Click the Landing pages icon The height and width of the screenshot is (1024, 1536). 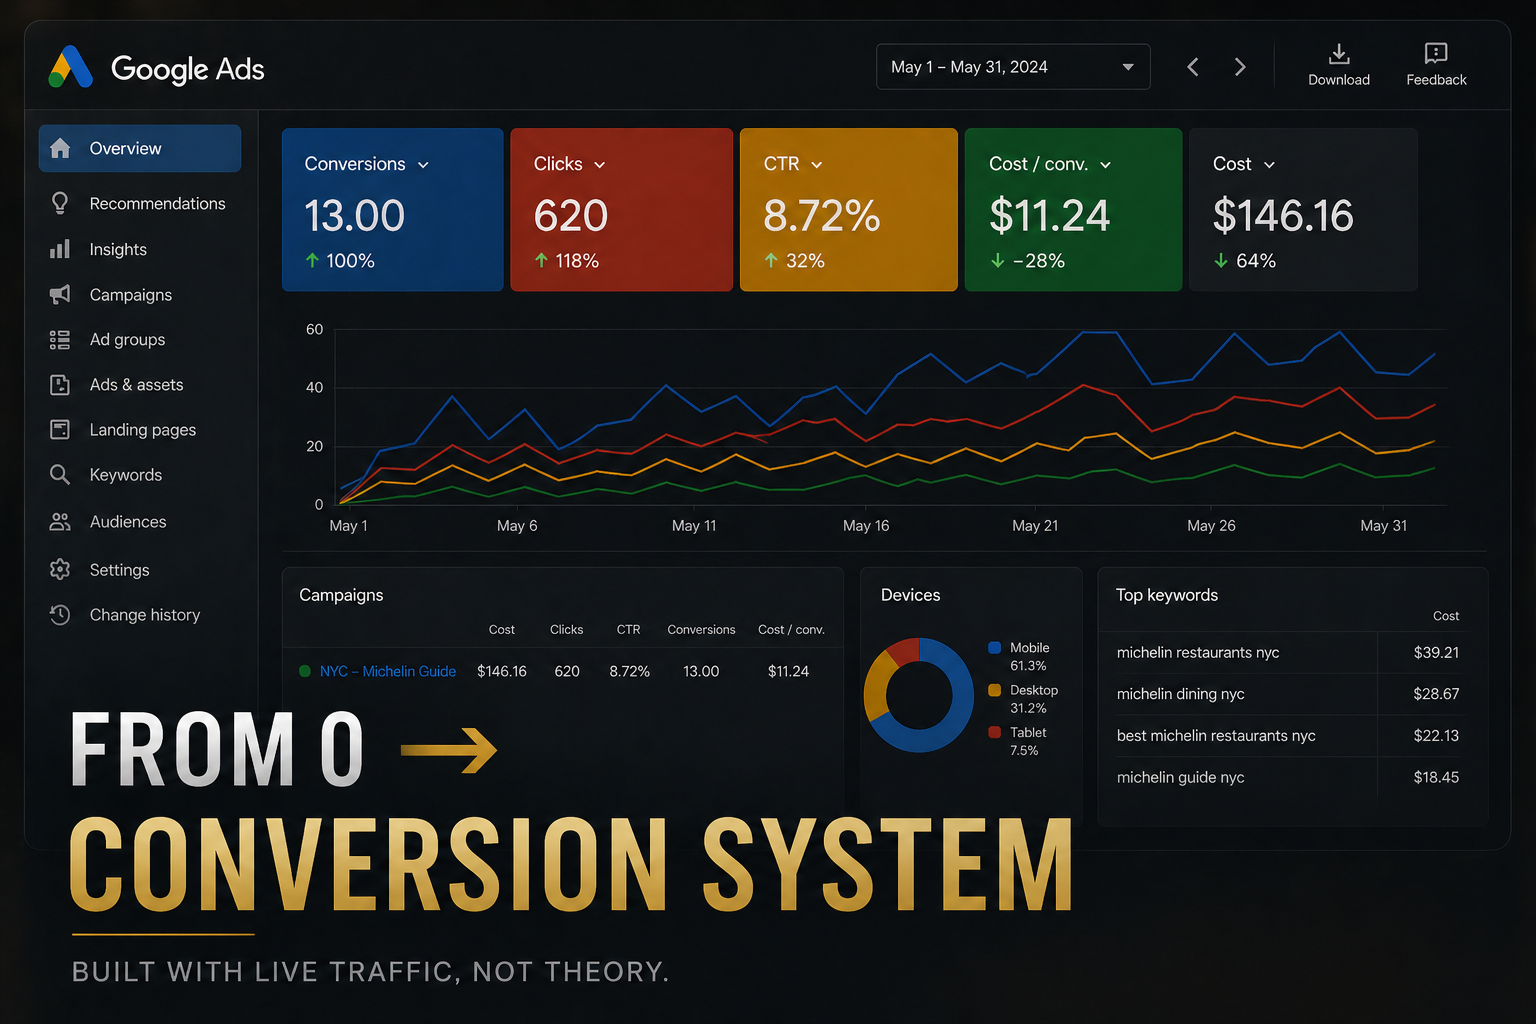click(x=60, y=429)
